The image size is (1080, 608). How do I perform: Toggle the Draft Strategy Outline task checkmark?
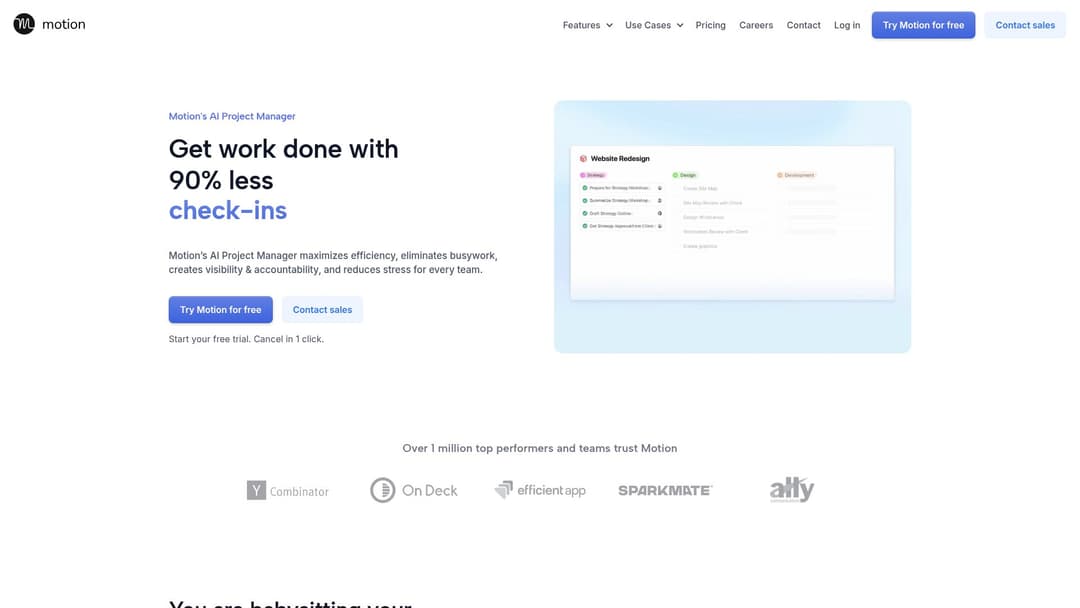[585, 213]
